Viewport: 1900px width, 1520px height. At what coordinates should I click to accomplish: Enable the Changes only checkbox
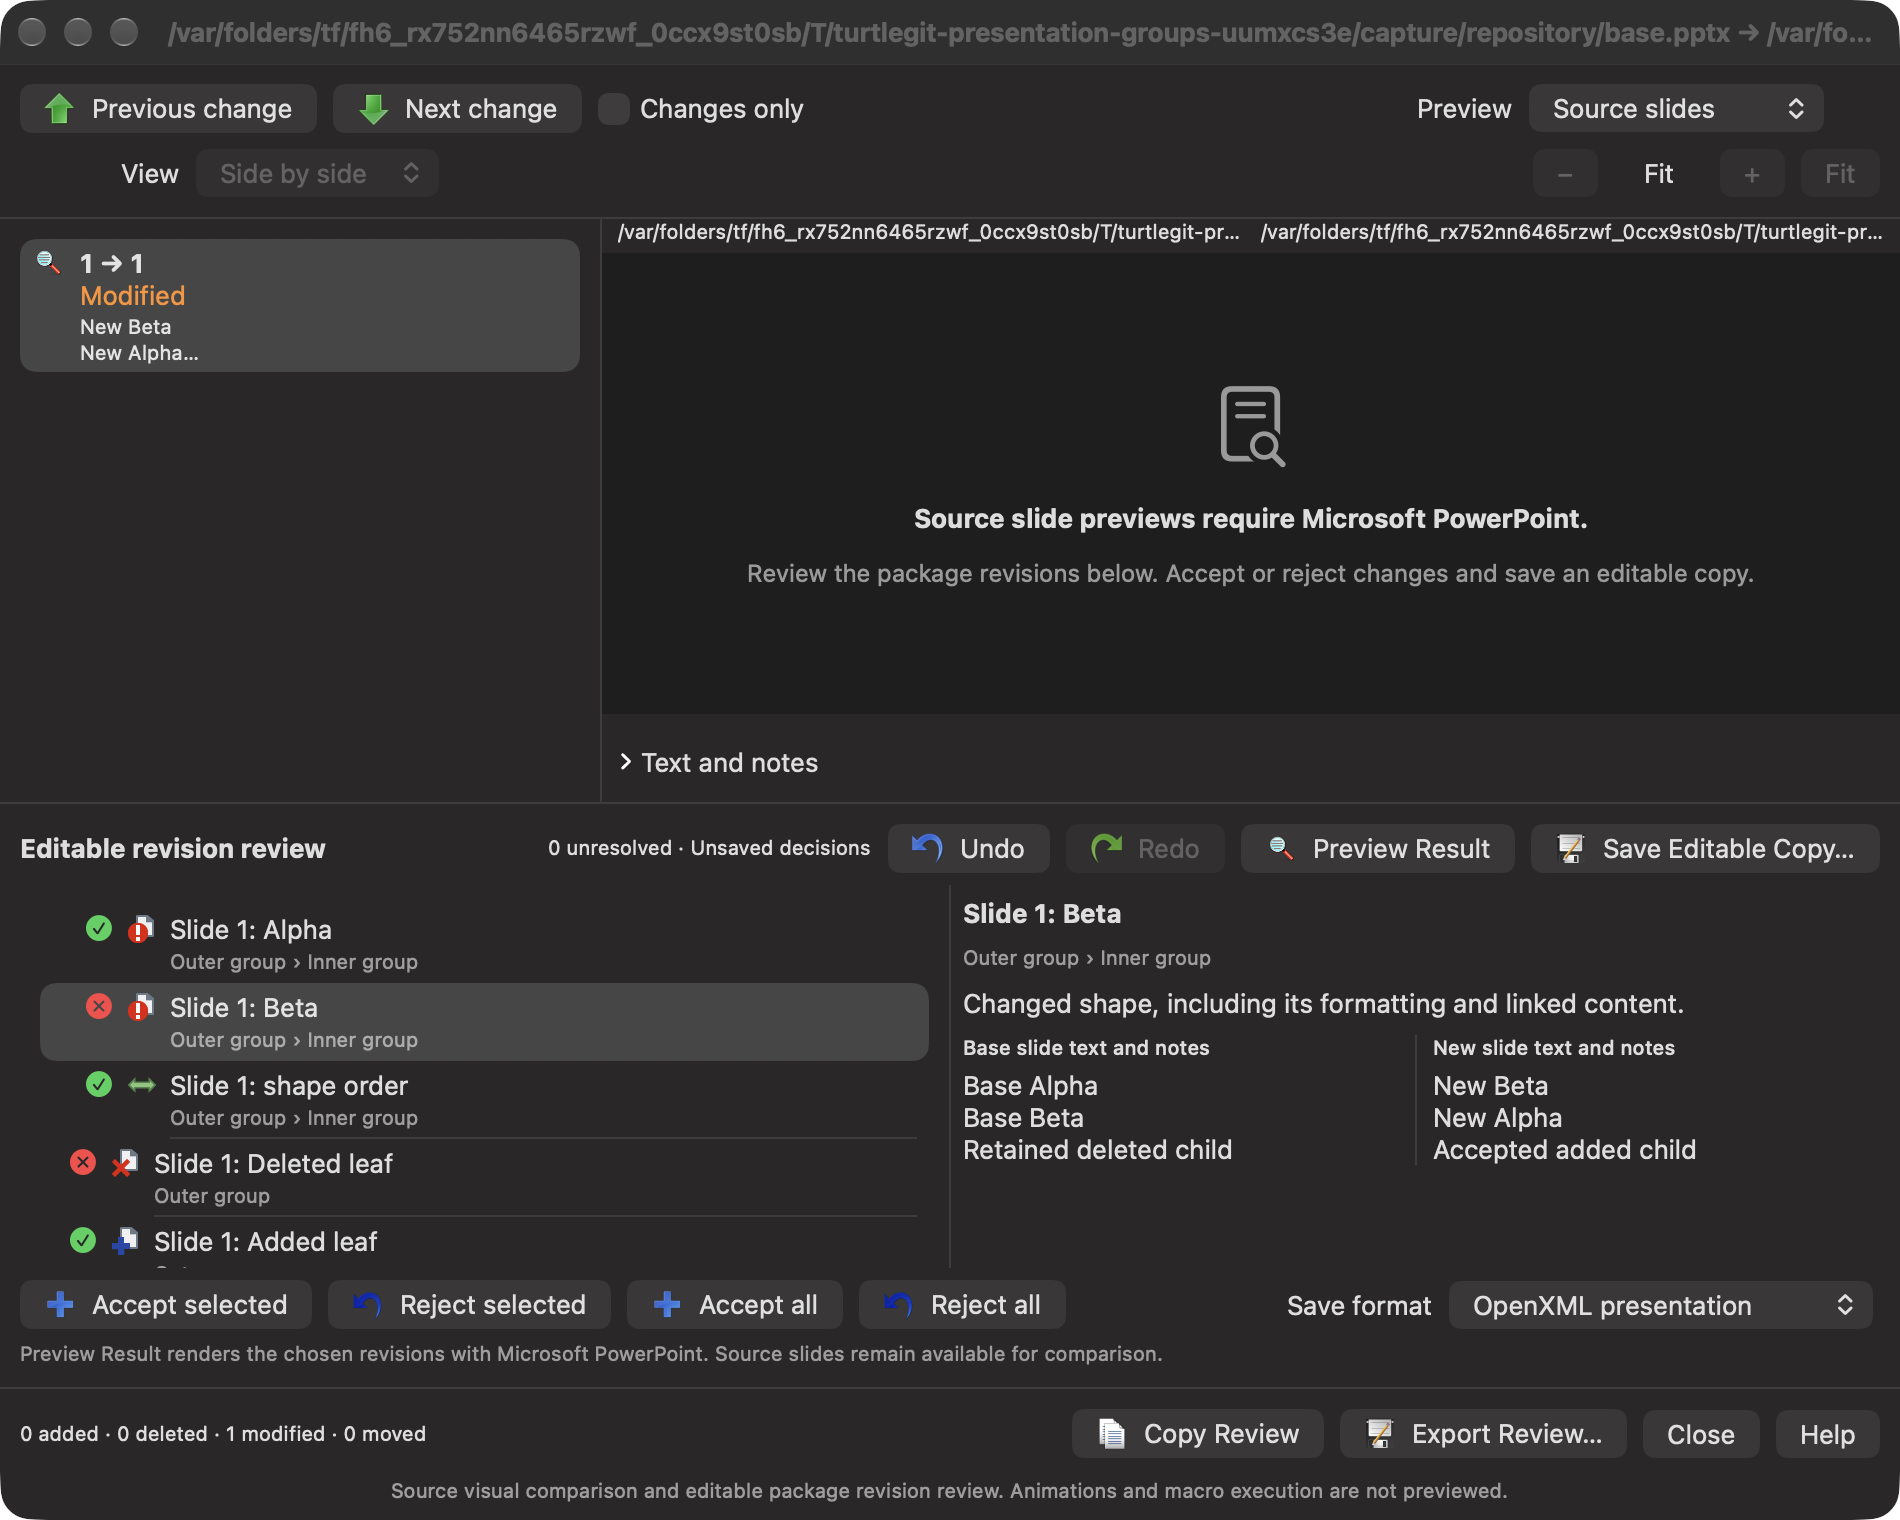[x=613, y=109]
